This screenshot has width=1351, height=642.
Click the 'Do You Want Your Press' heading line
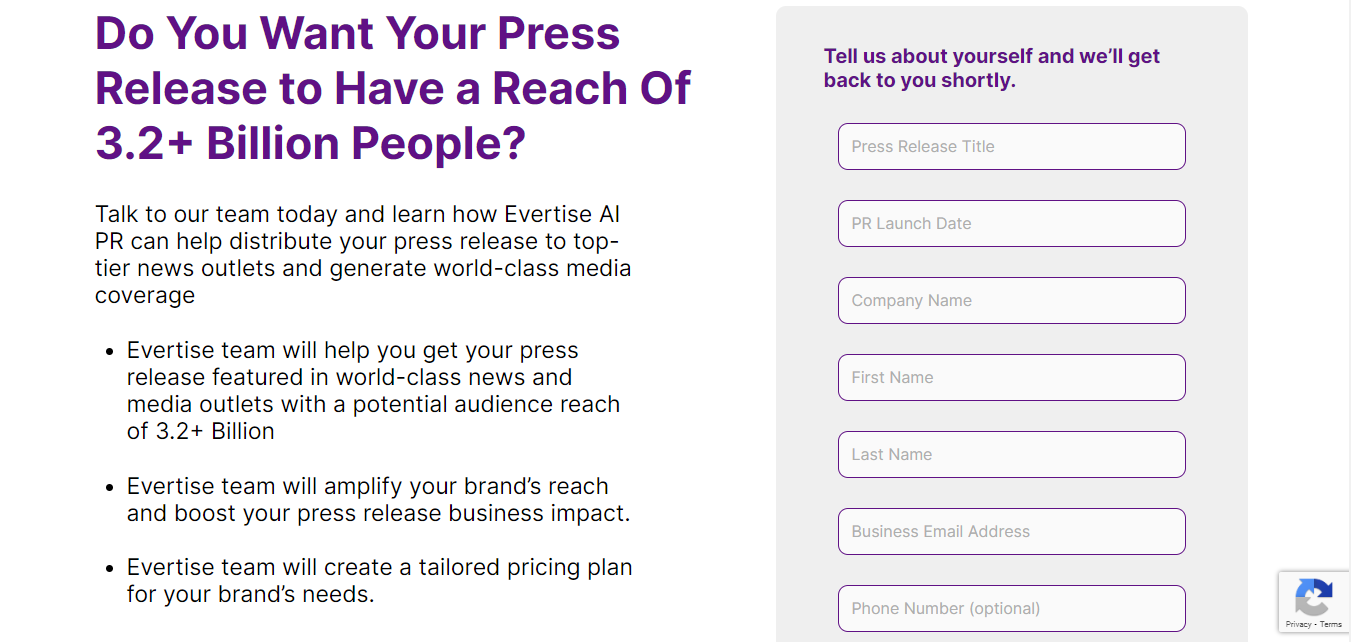tap(357, 33)
